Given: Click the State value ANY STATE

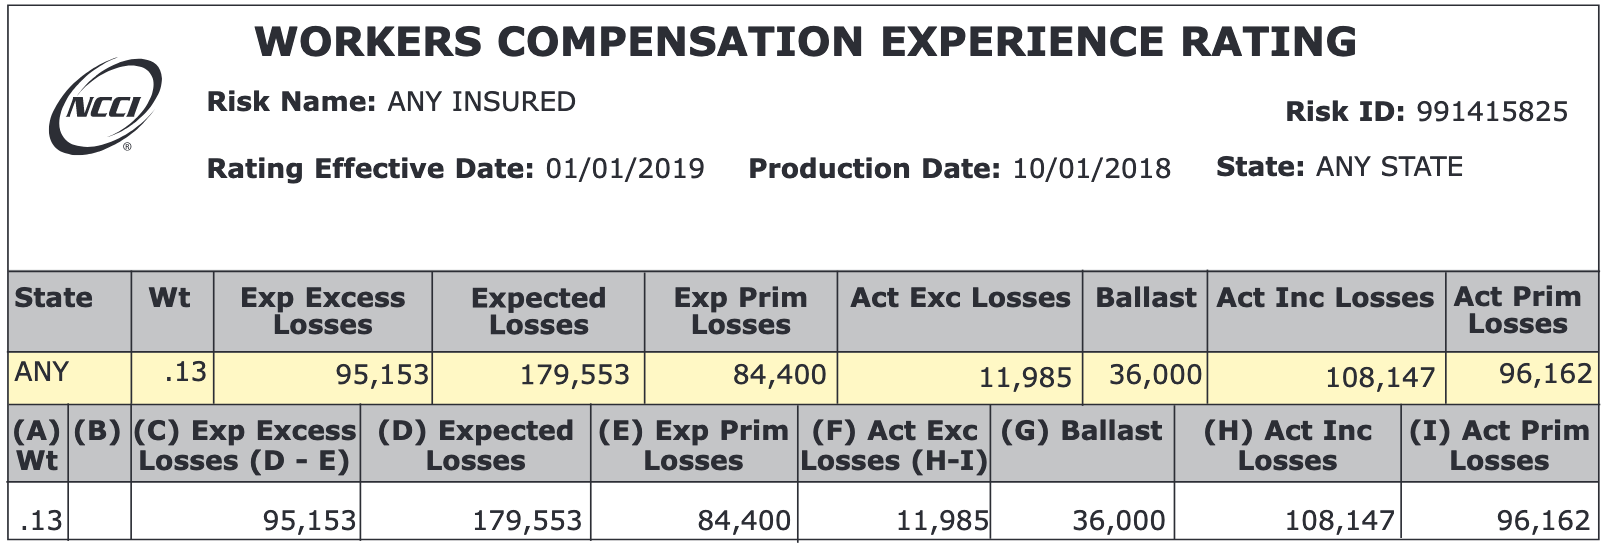Looking at the screenshot, I should [x=1389, y=167].
